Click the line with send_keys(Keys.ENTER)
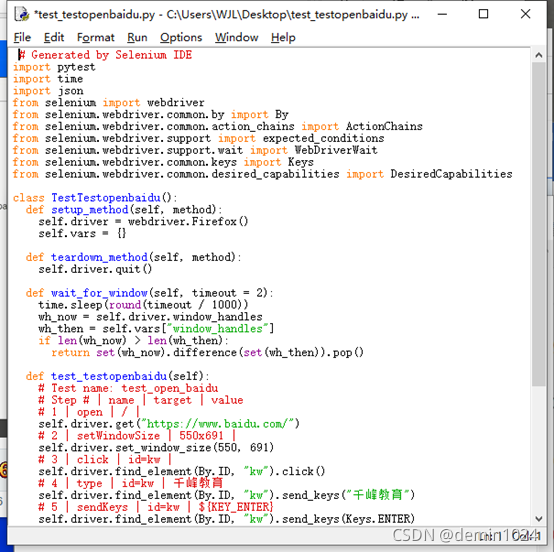 [x=226, y=519]
